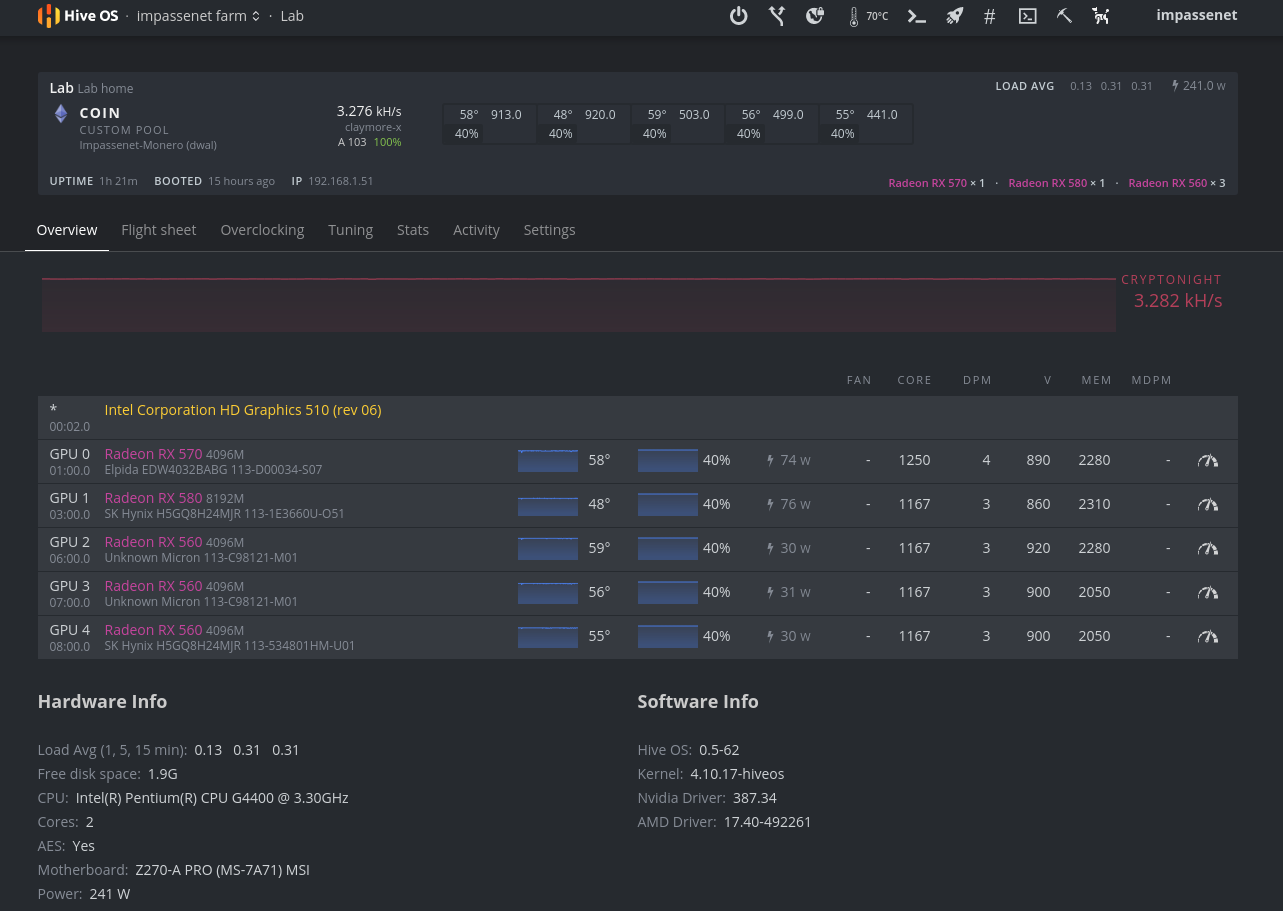Viewport: 1283px width, 911px height.
Task: Click the hash # icon in toolbar
Action: coord(990,16)
